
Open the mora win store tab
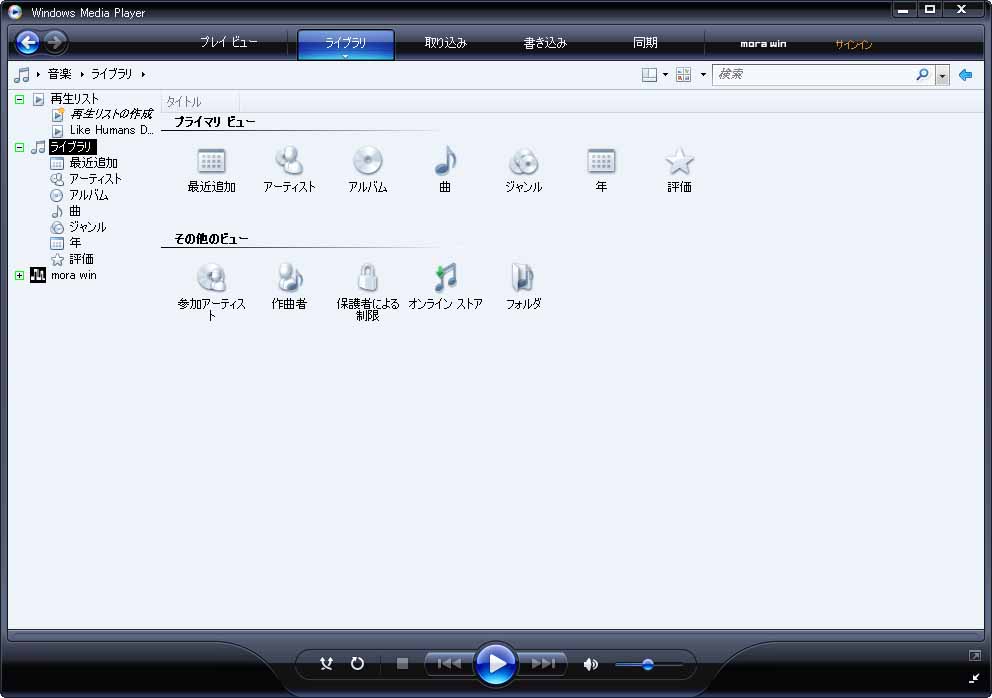coord(763,44)
